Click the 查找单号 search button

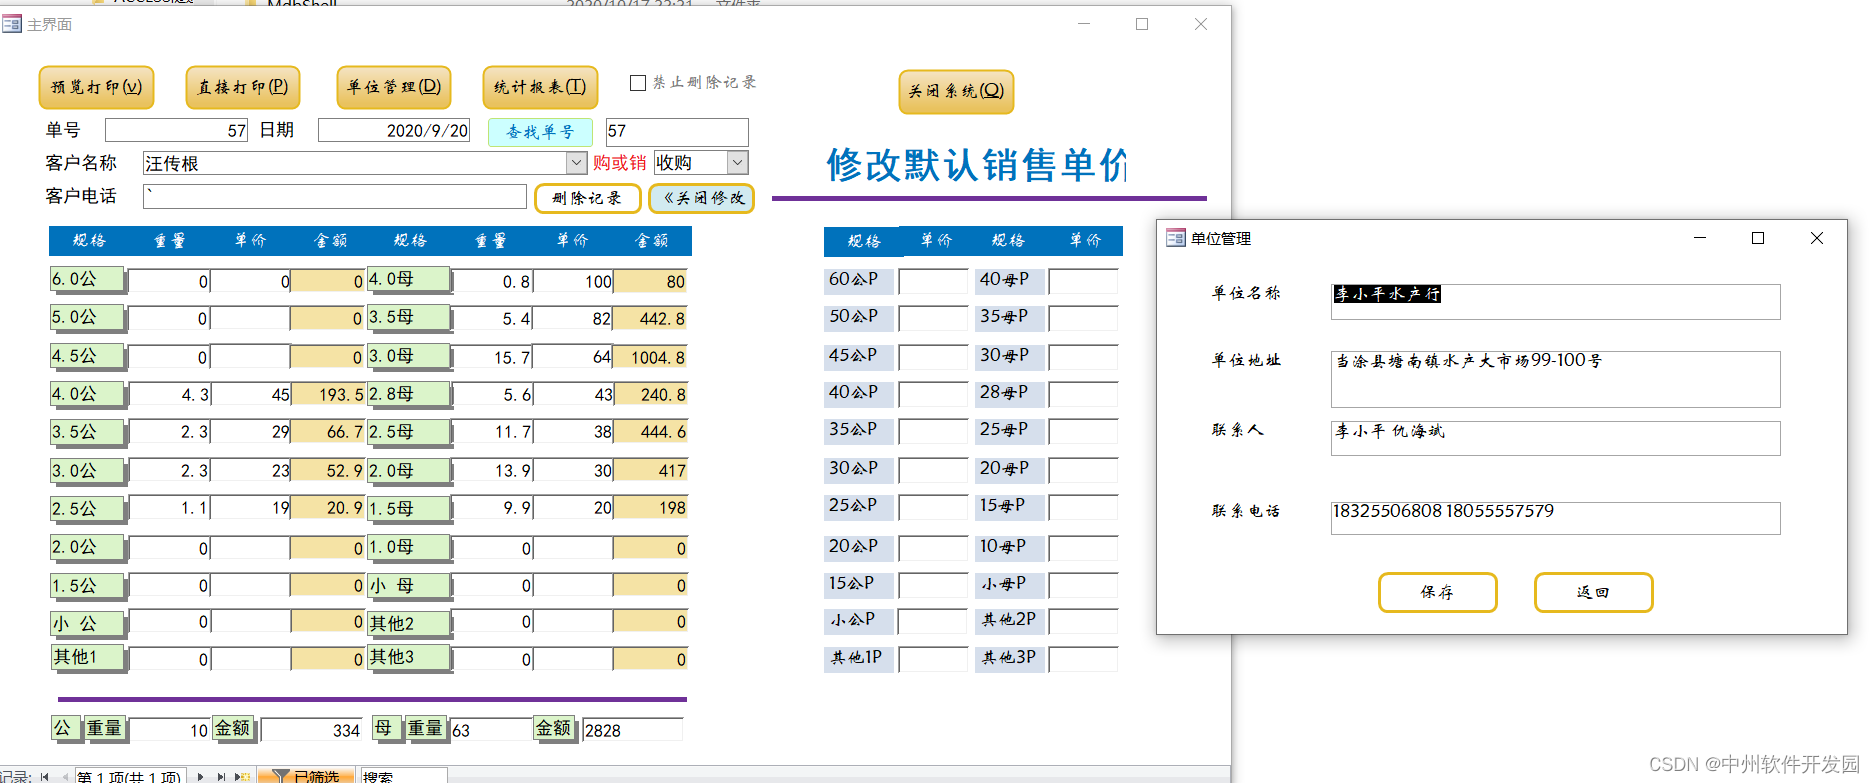coord(540,132)
